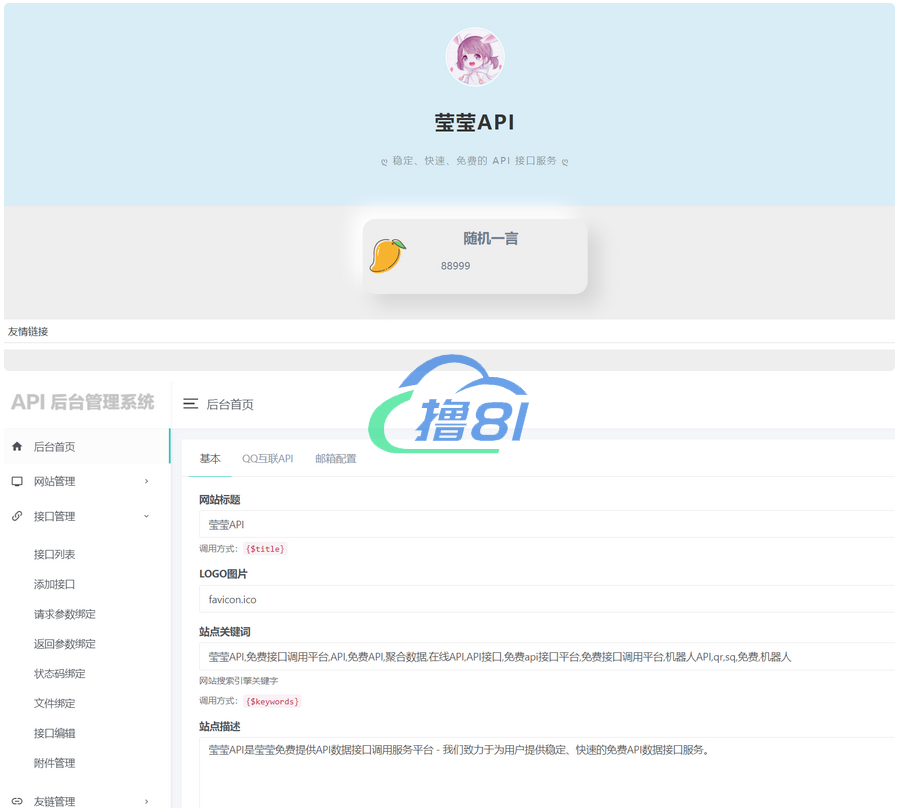Click the anime avatar profile image

coord(474,57)
